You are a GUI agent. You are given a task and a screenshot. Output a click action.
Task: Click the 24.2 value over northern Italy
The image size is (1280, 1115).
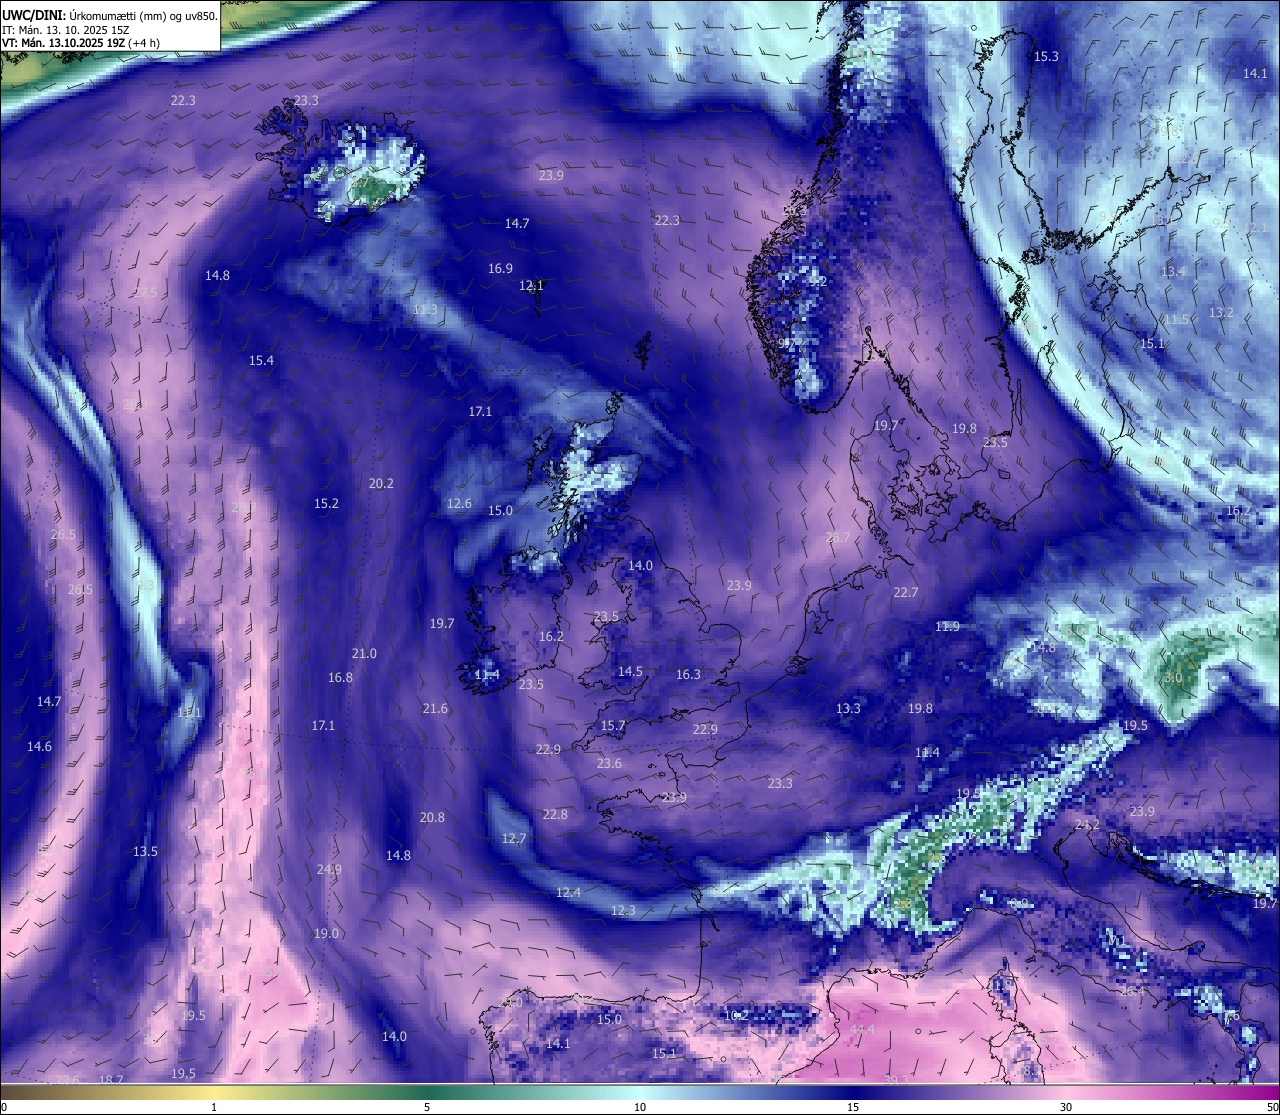click(x=1087, y=824)
